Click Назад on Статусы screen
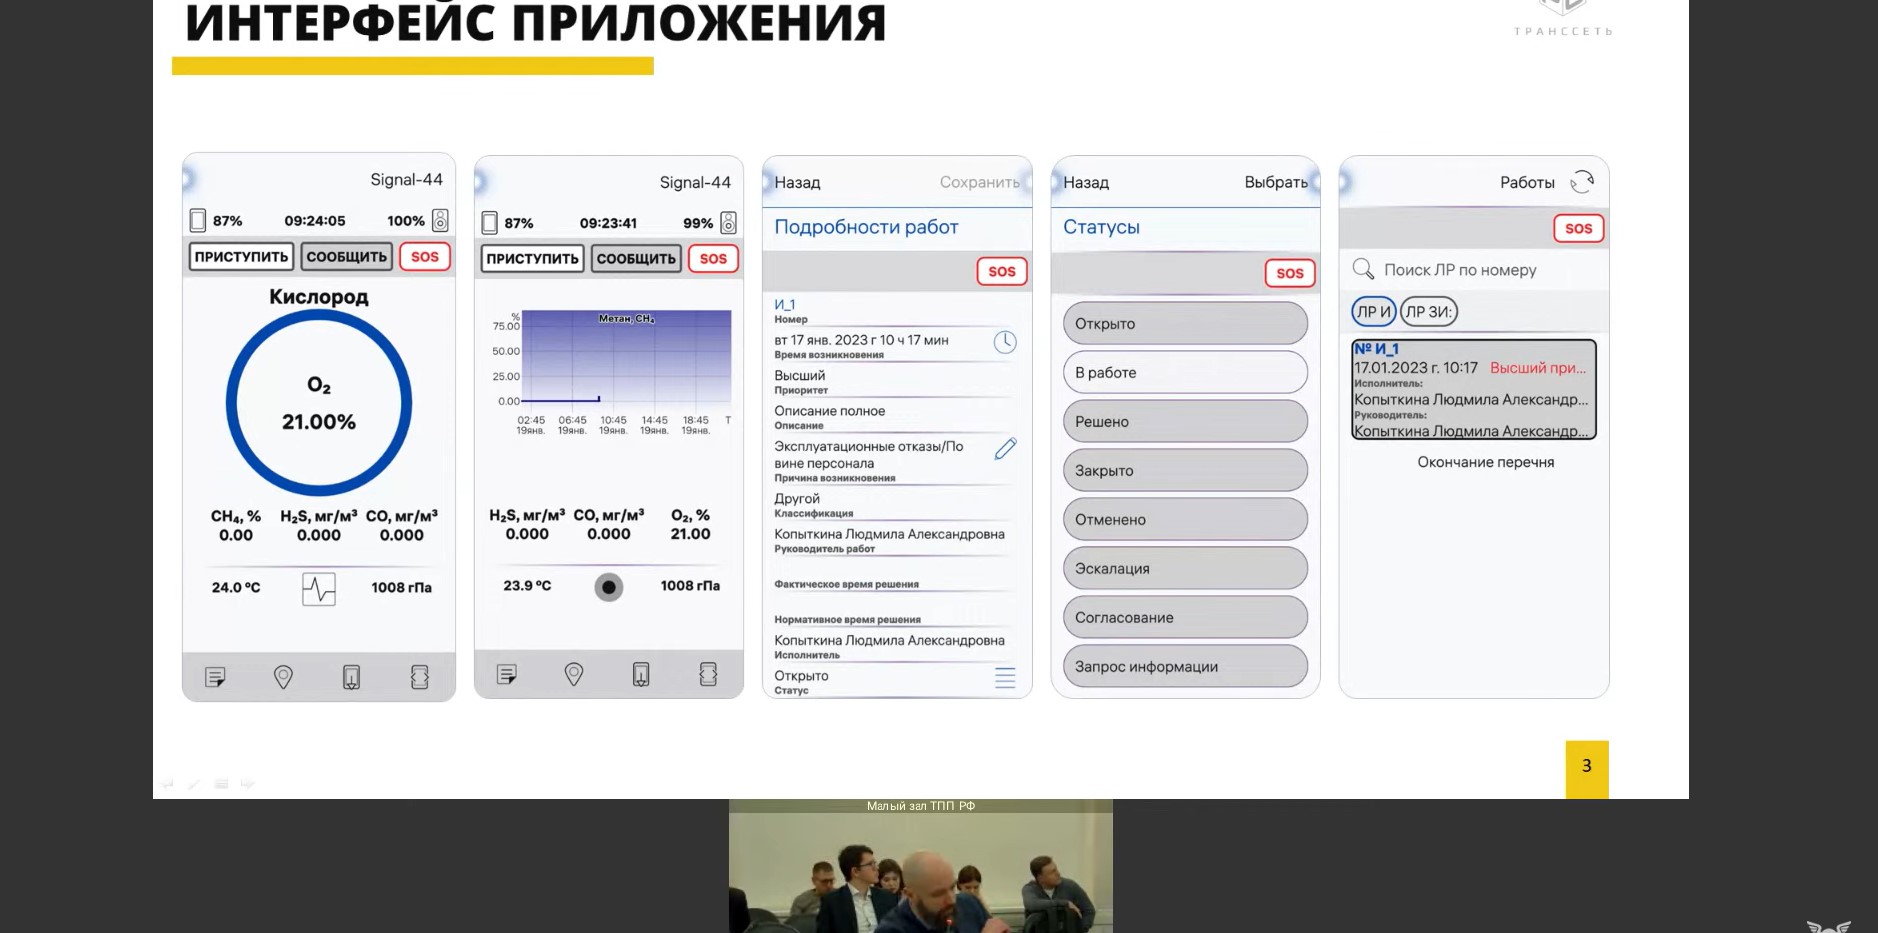The image size is (1878, 933). (1086, 183)
